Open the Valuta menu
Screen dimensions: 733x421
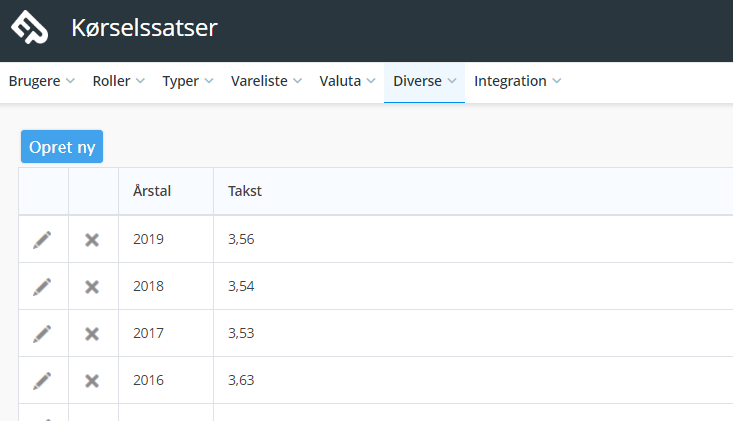pos(347,81)
